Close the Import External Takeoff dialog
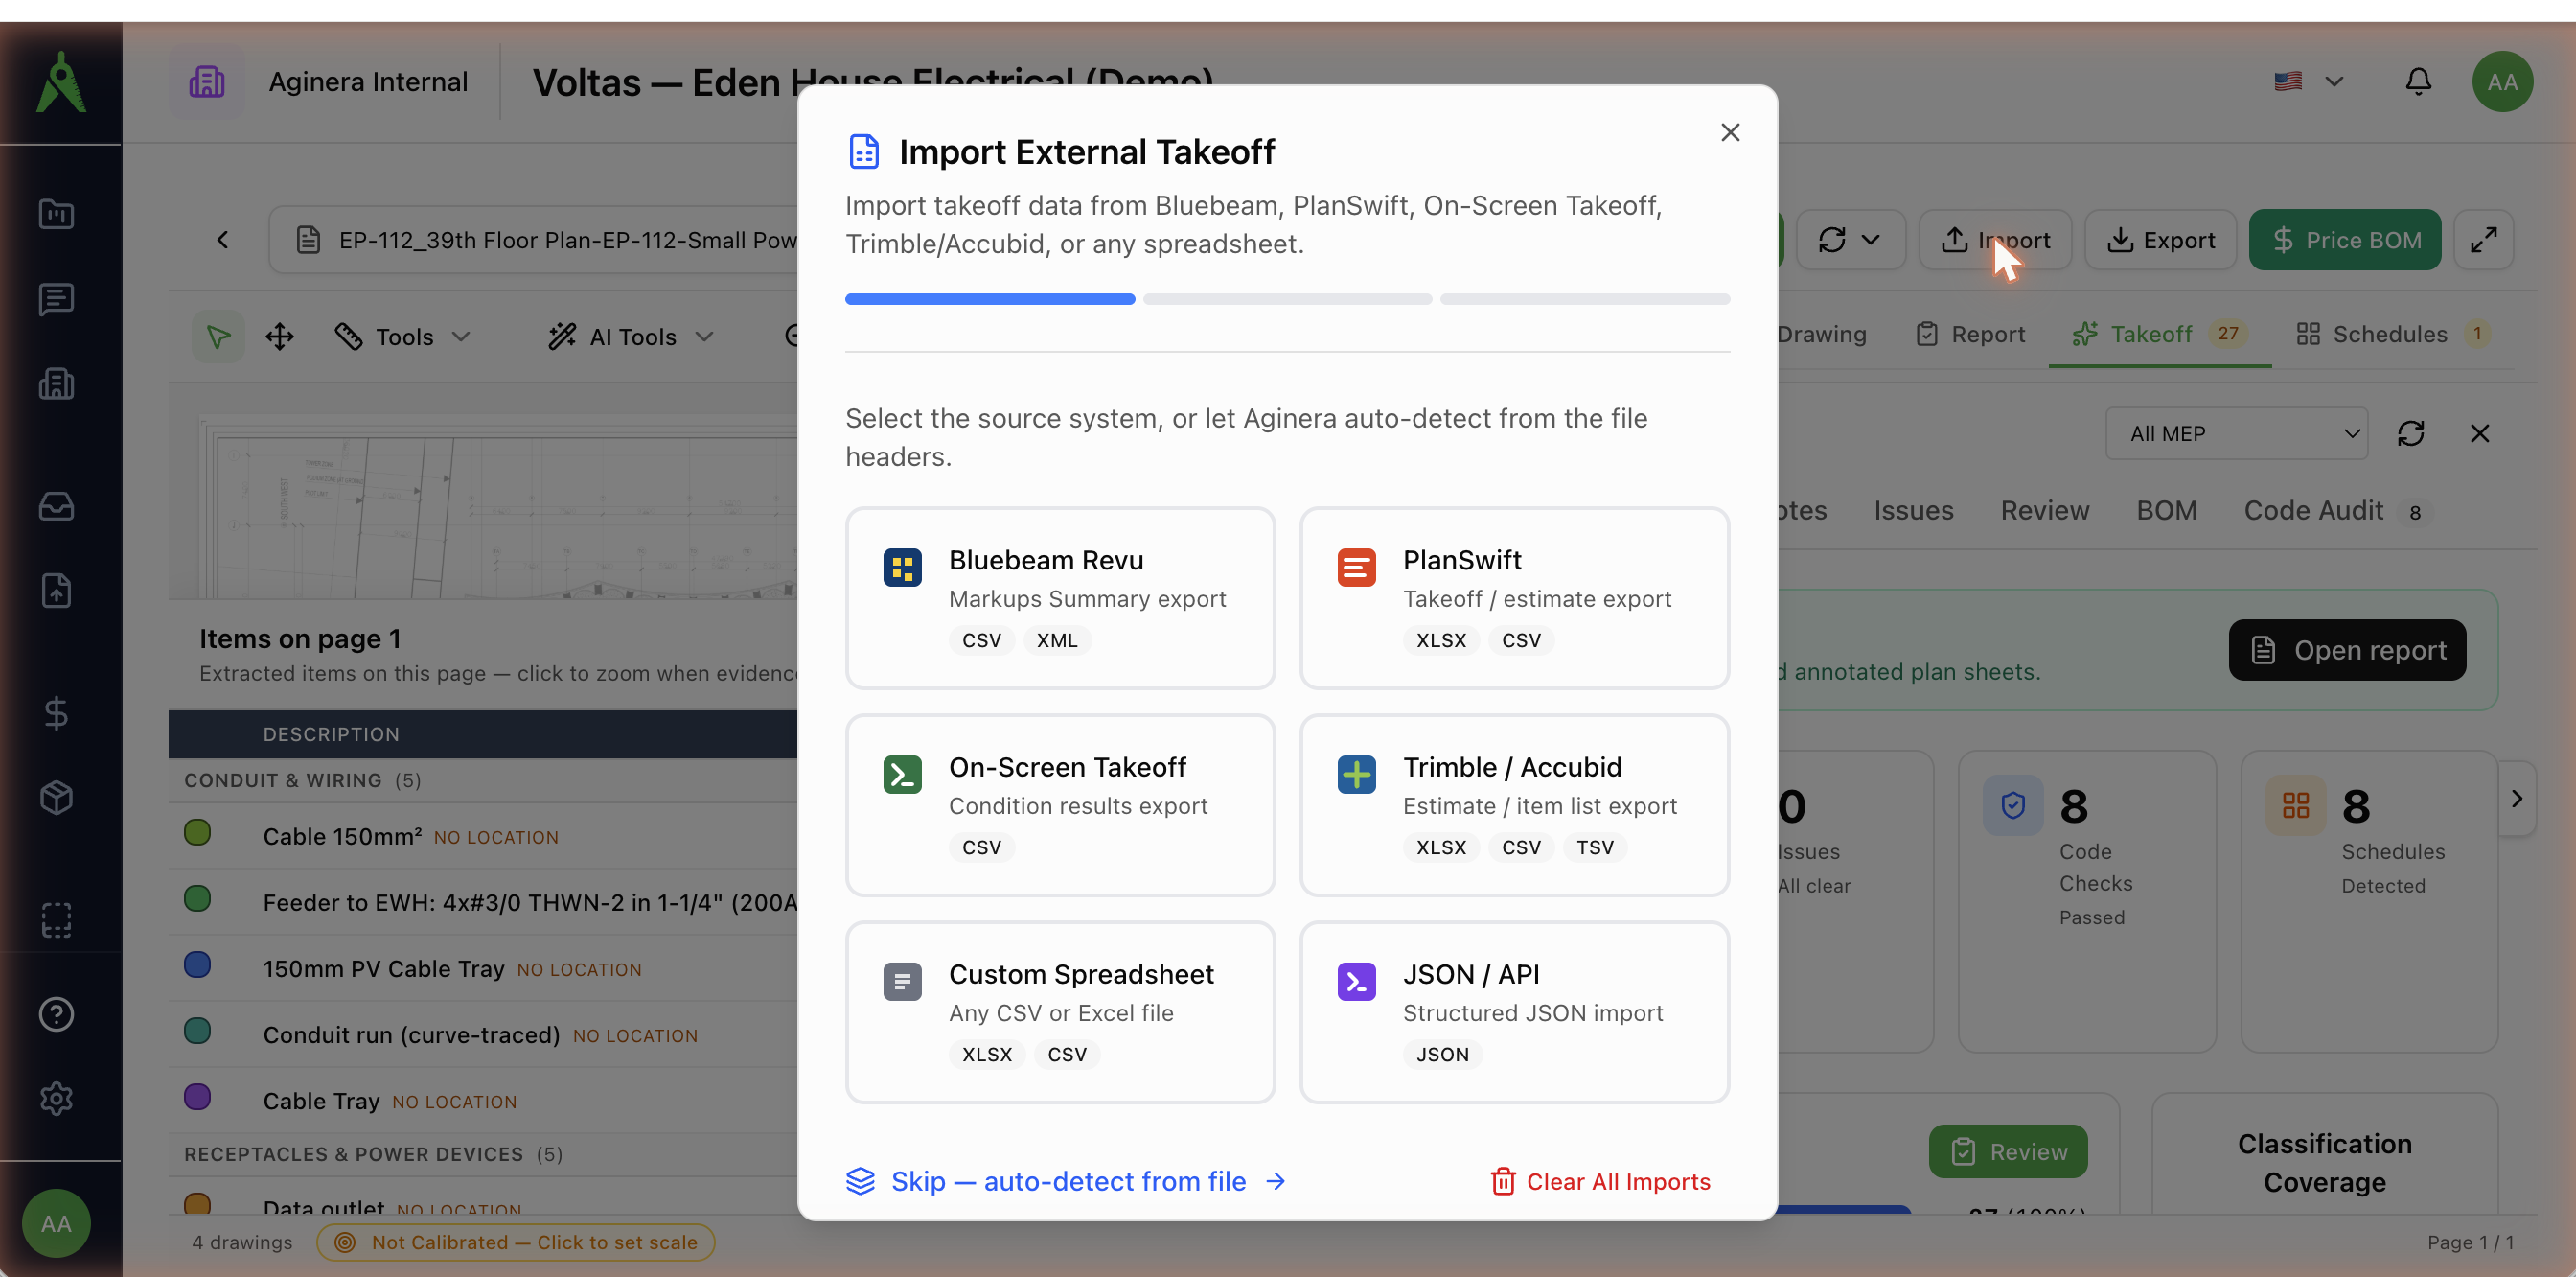Image resolution: width=2576 pixels, height=1277 pixels. pyautogui.click(x=1730, y=133)
